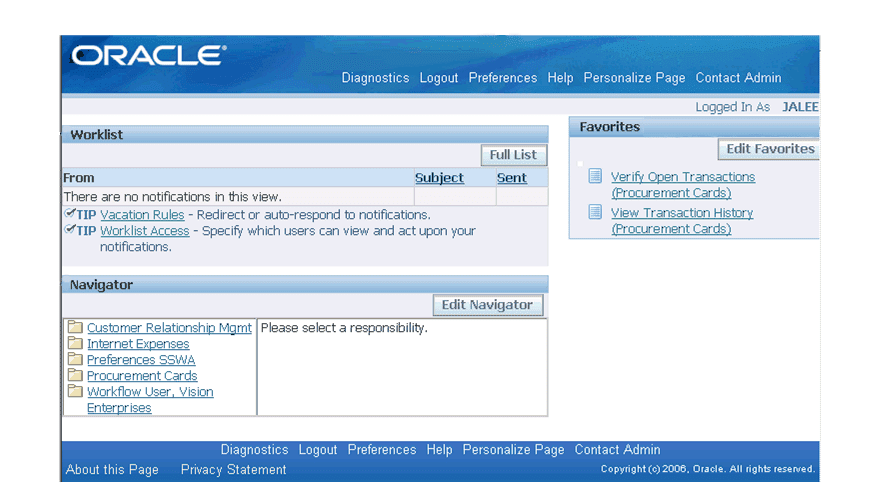
Task: Click the Edit Navigator button
Action: [488, 305]
